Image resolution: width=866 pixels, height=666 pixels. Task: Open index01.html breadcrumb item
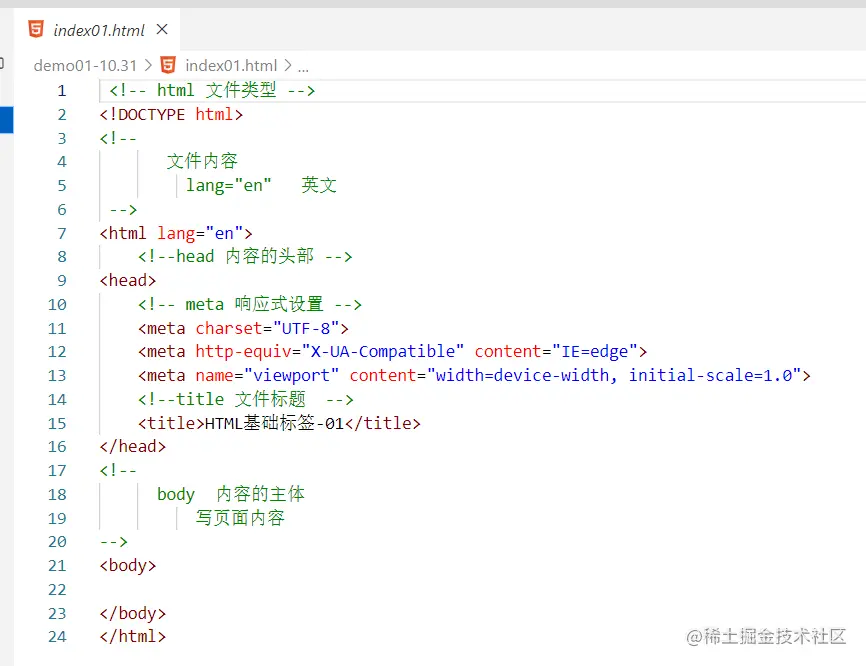(231, 66)
